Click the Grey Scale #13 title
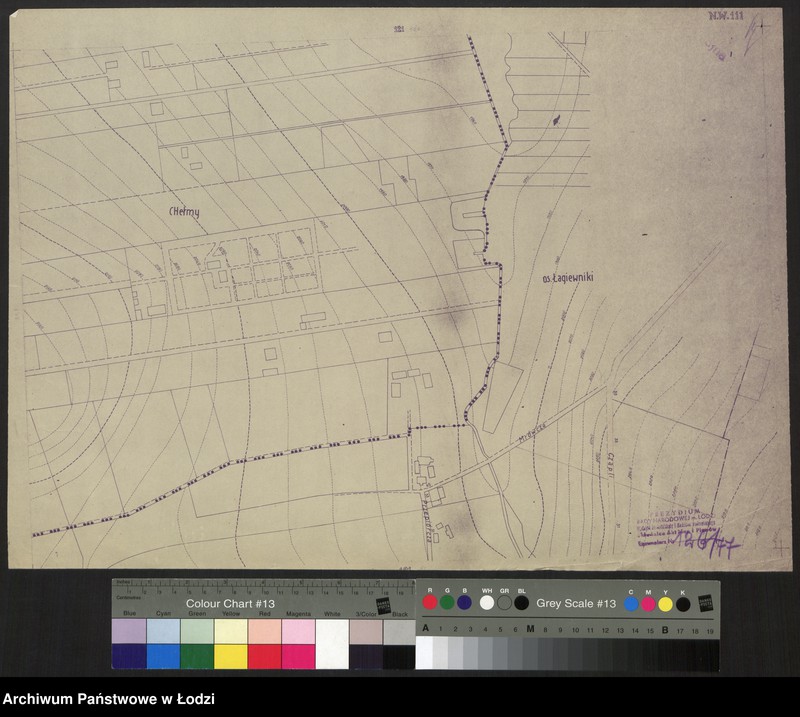This screenshot has height=717, width=800. [576, 604]
